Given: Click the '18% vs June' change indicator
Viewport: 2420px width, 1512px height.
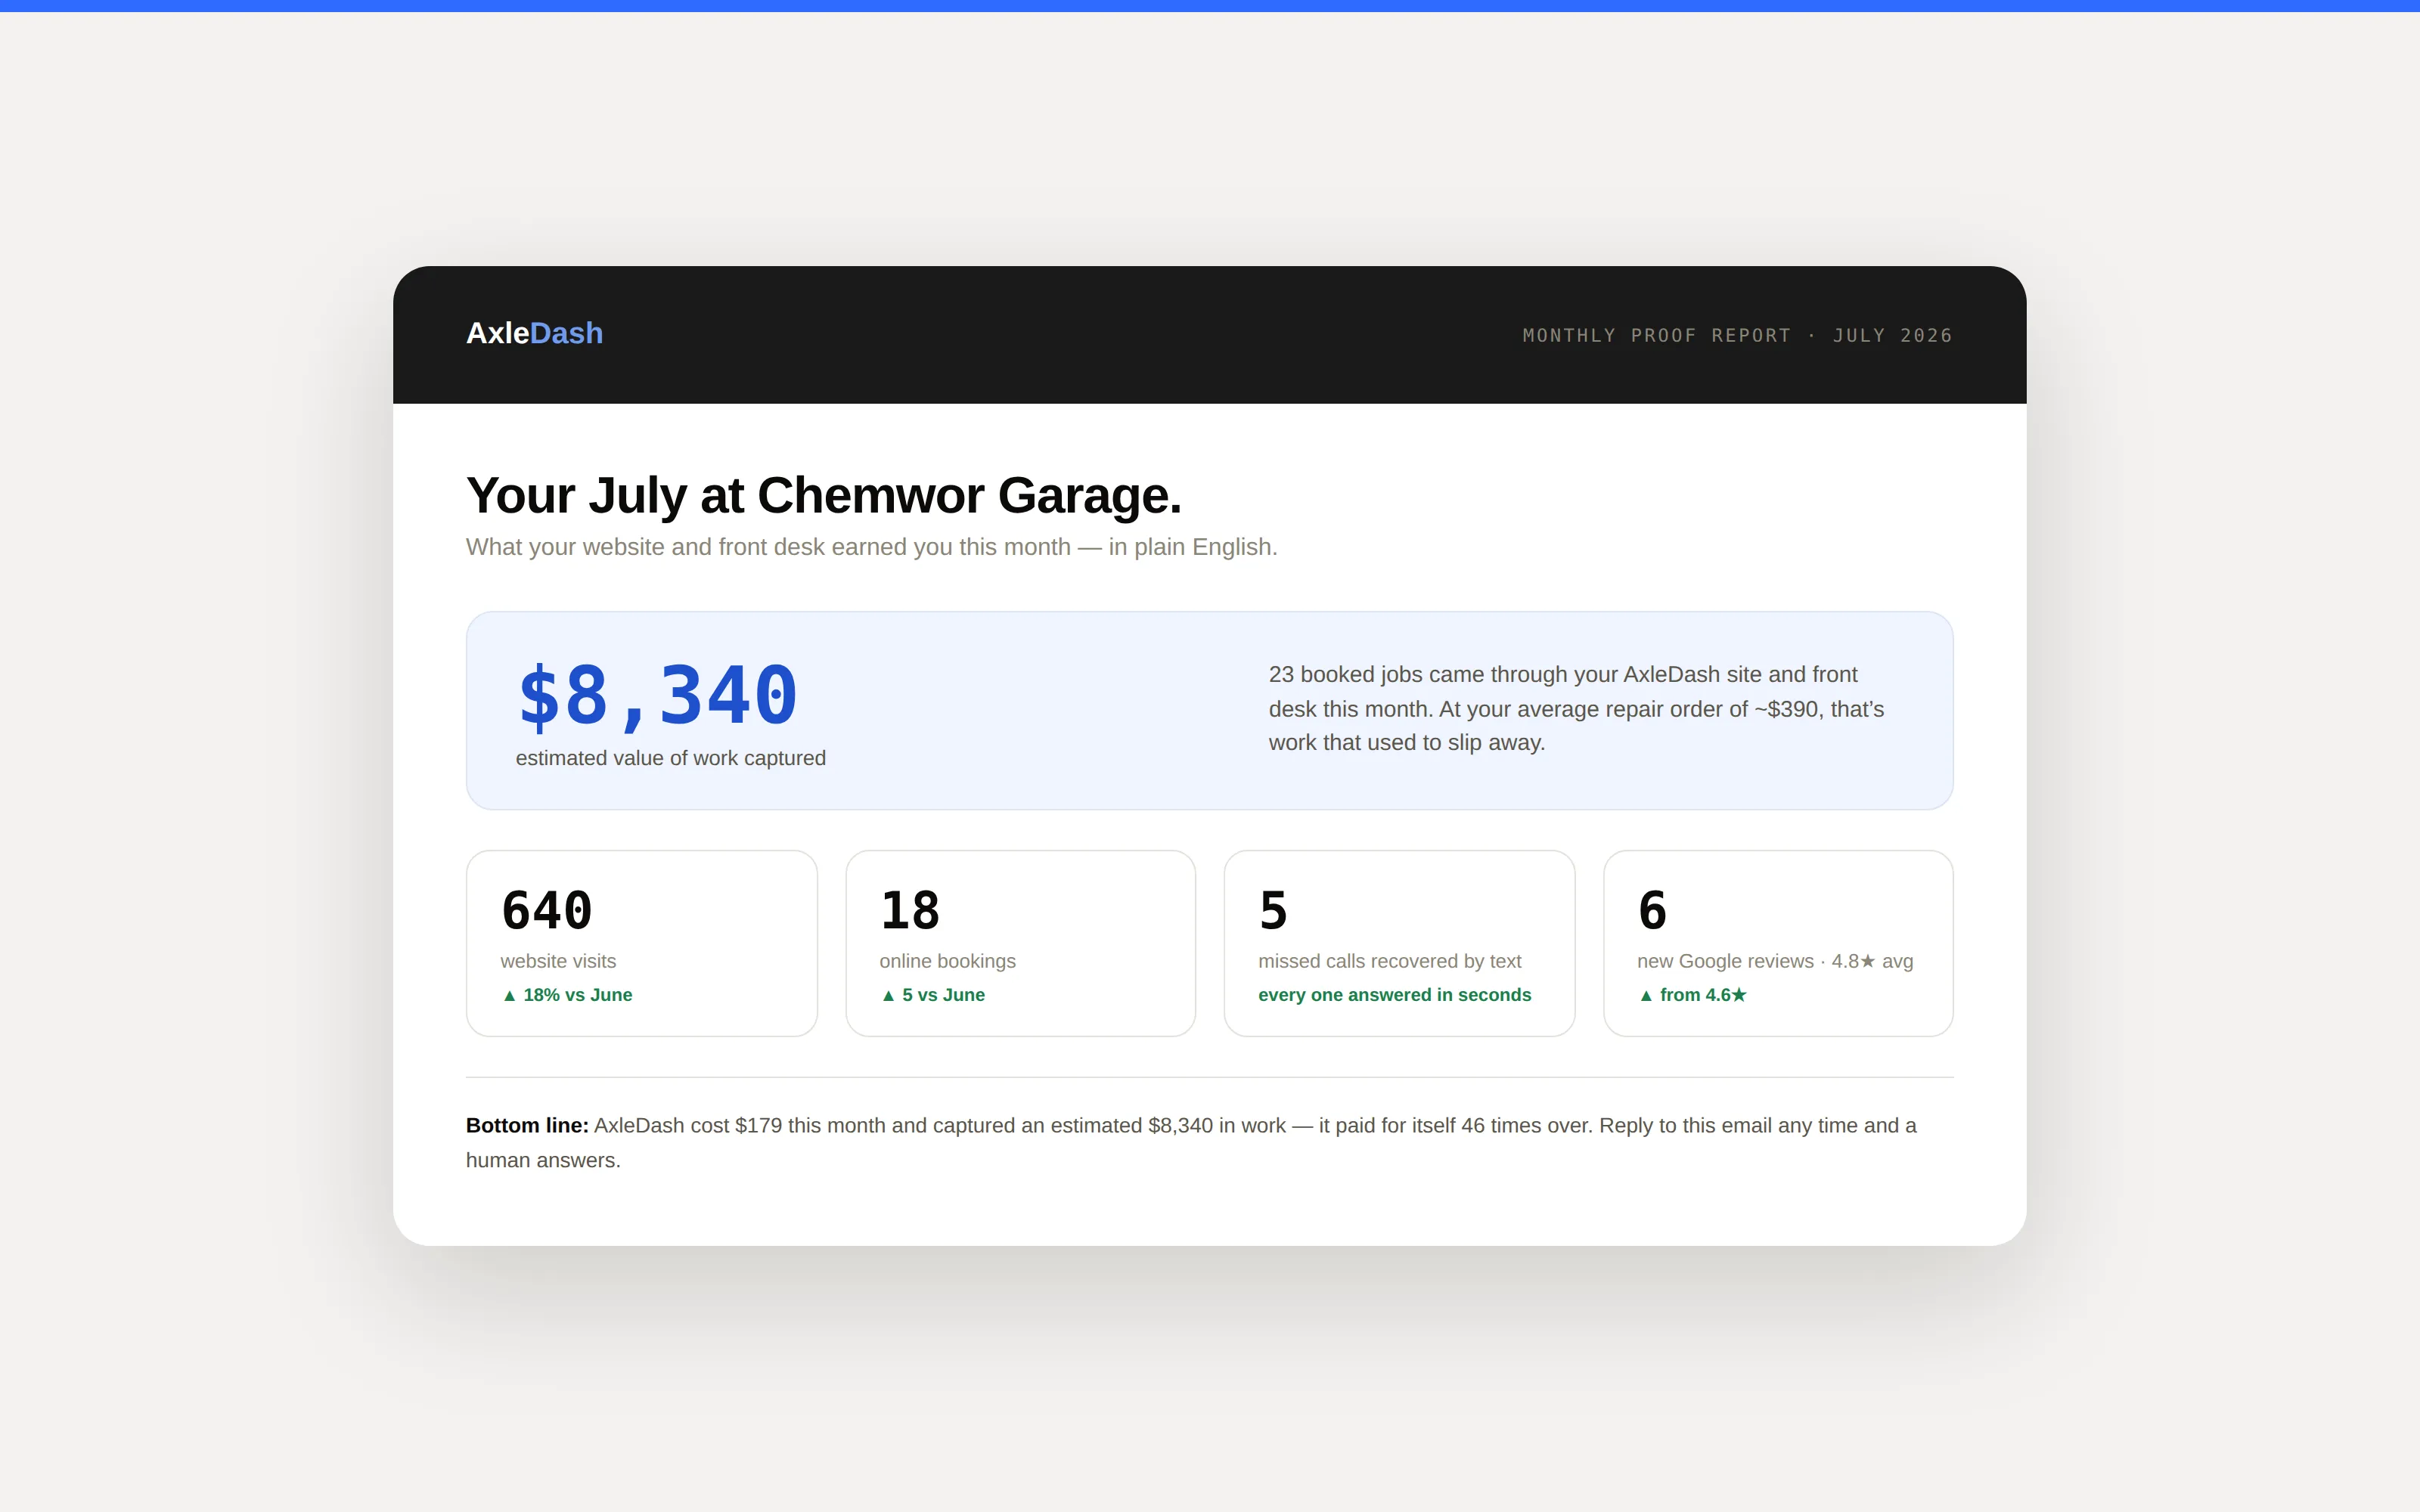Looking at the screenshot, I should click(567, 995).
